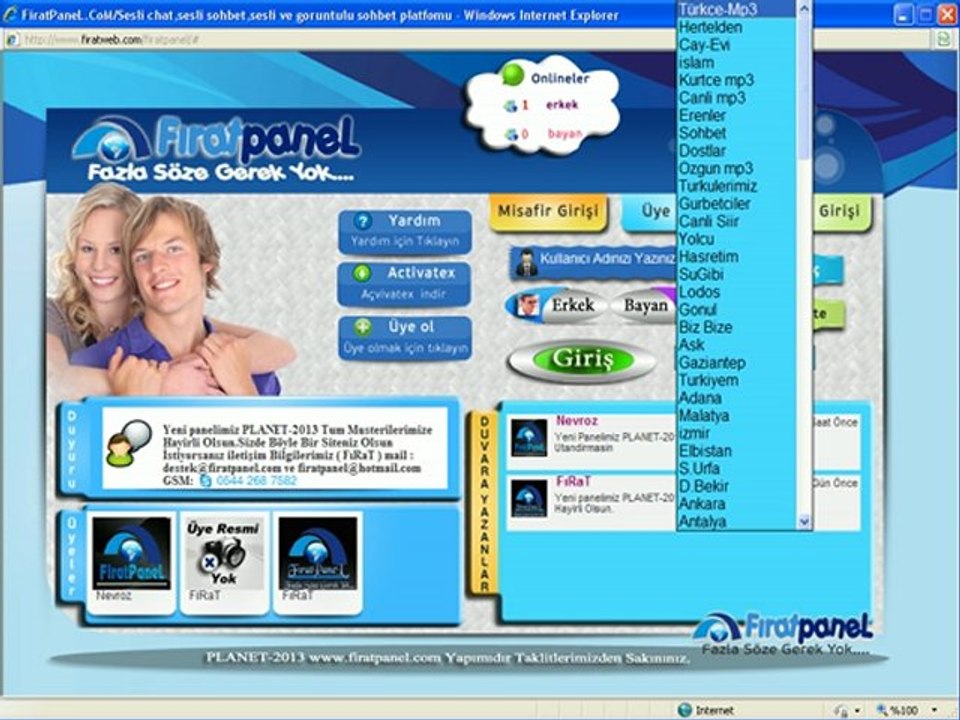Click the GSM phone icon in announcement
The image size is (960, 720).
pyautogui.click(x=205, y=481)
